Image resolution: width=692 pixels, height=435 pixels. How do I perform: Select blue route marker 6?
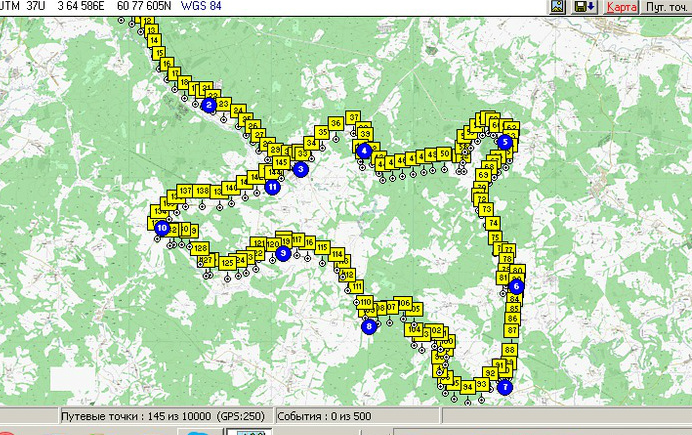coord(516,286)
